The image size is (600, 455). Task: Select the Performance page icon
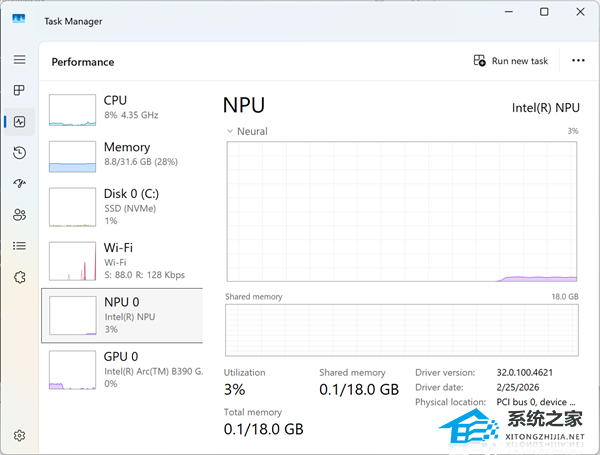[20, 122]
